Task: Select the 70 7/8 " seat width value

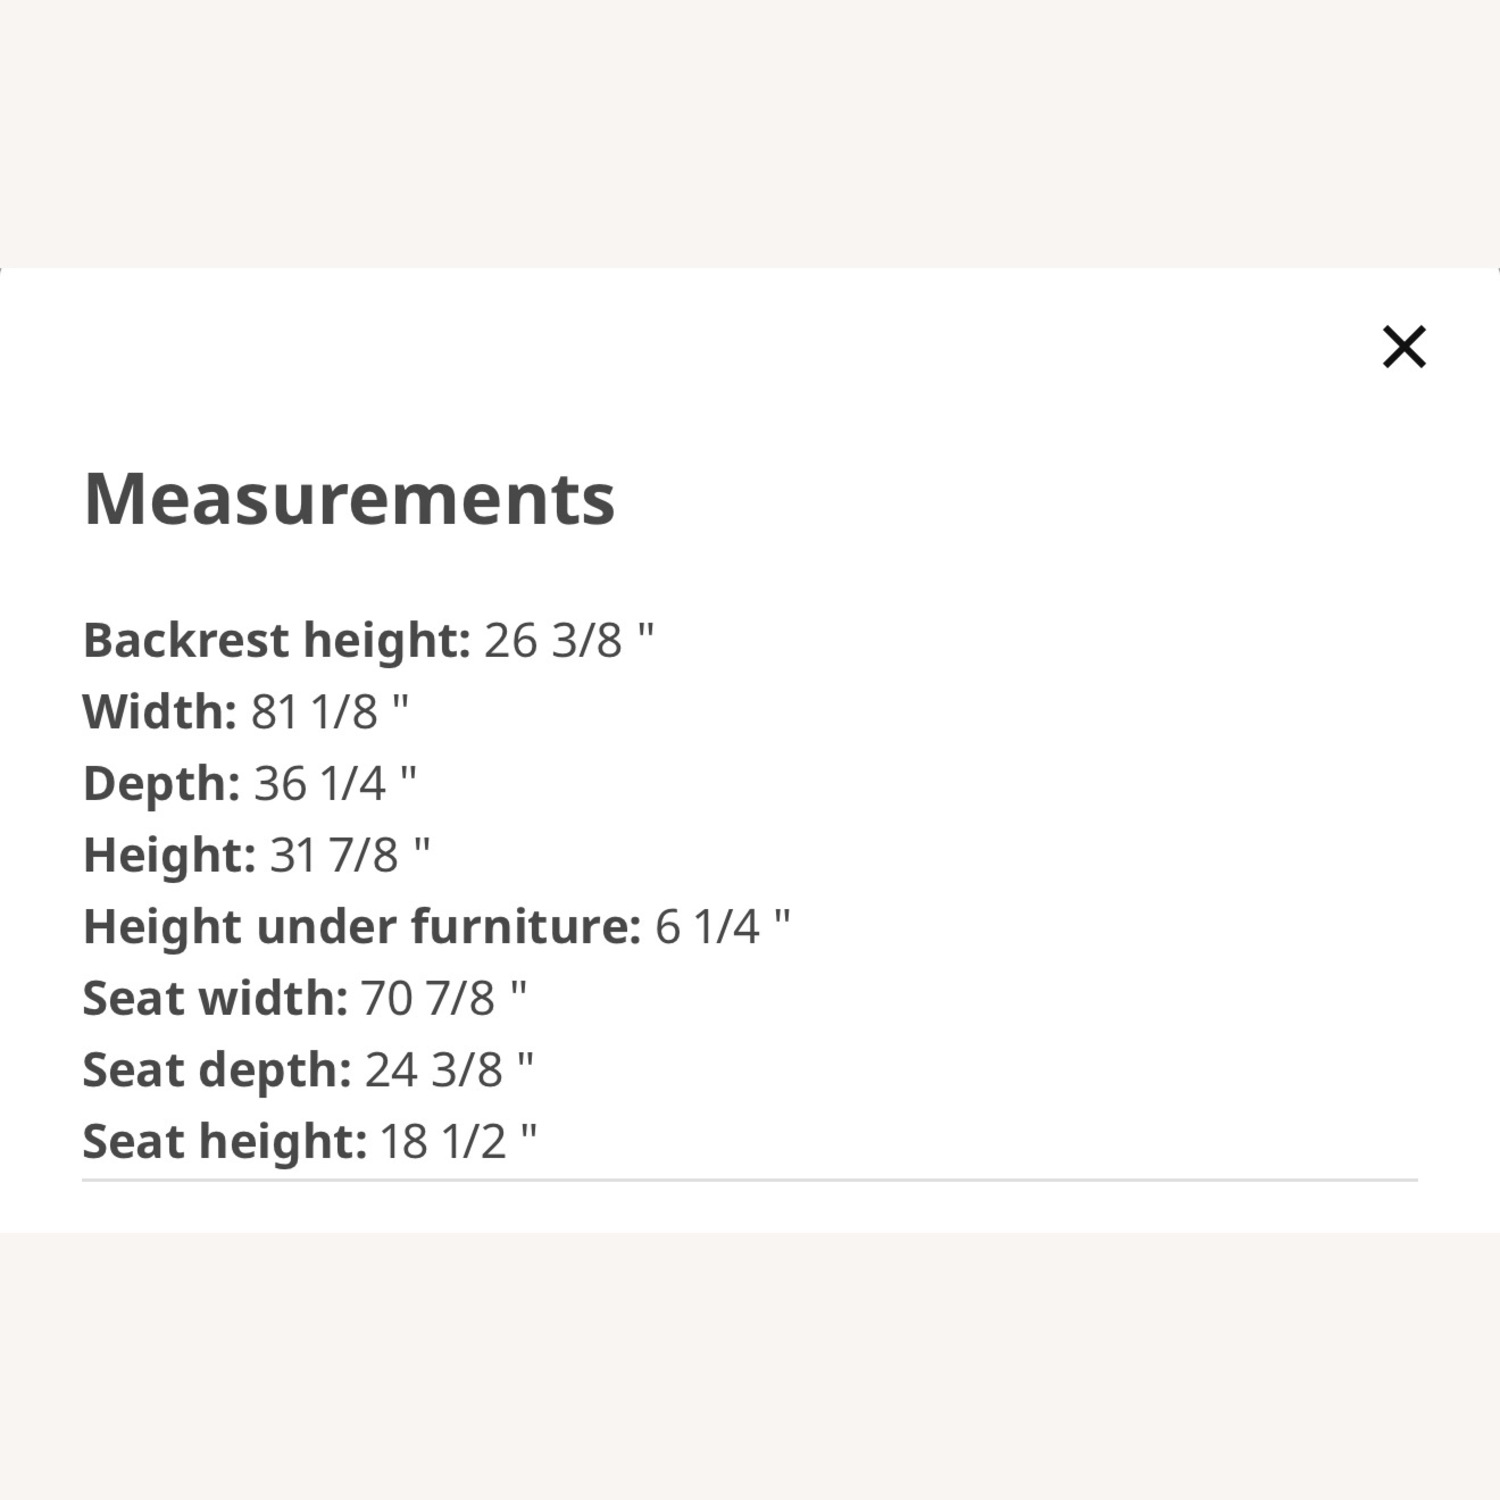Action: [443, 998]
